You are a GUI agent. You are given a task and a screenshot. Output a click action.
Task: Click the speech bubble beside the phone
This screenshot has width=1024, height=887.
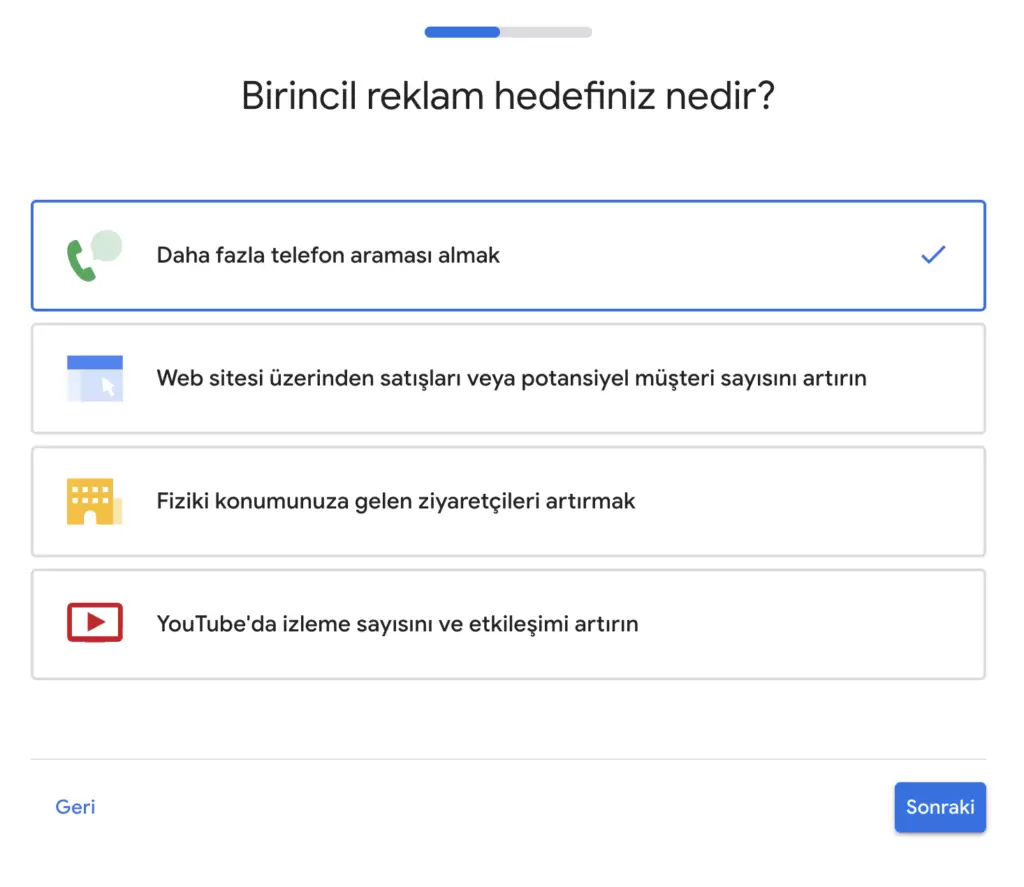point(106,245)
